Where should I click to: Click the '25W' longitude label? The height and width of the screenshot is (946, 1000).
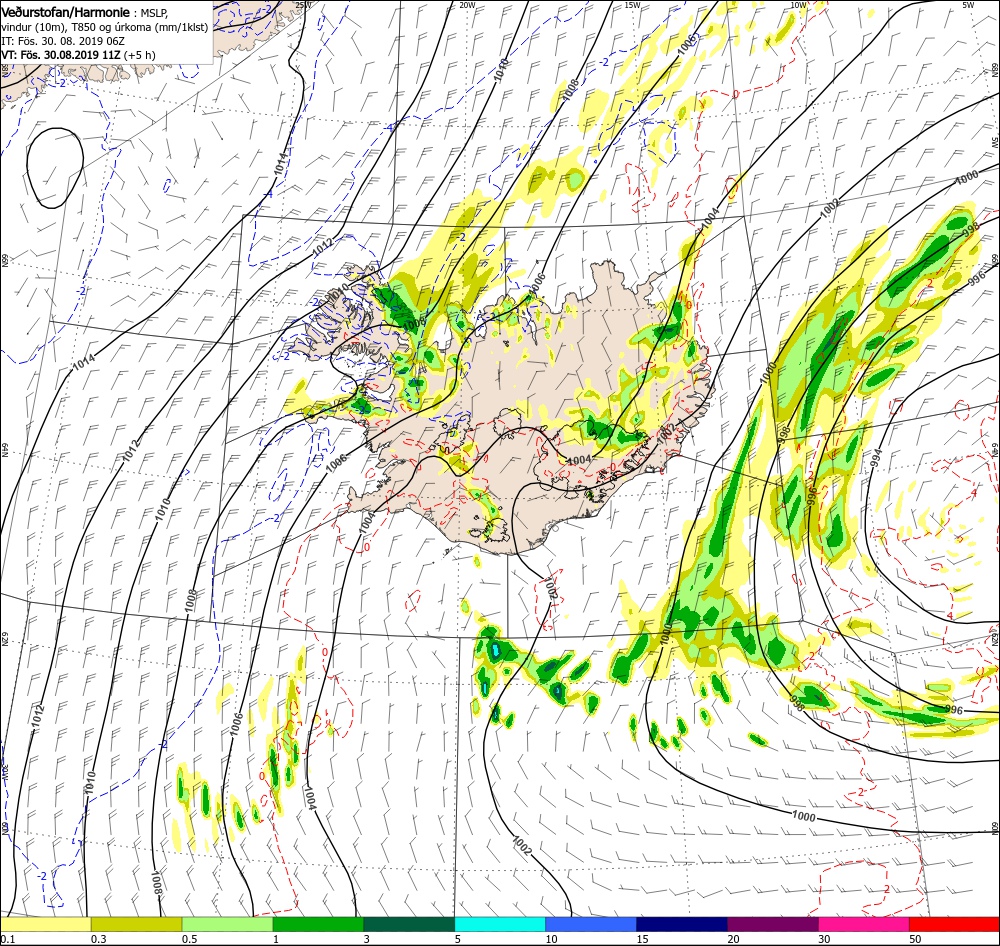pyautogui.click(x=304, y=5)
